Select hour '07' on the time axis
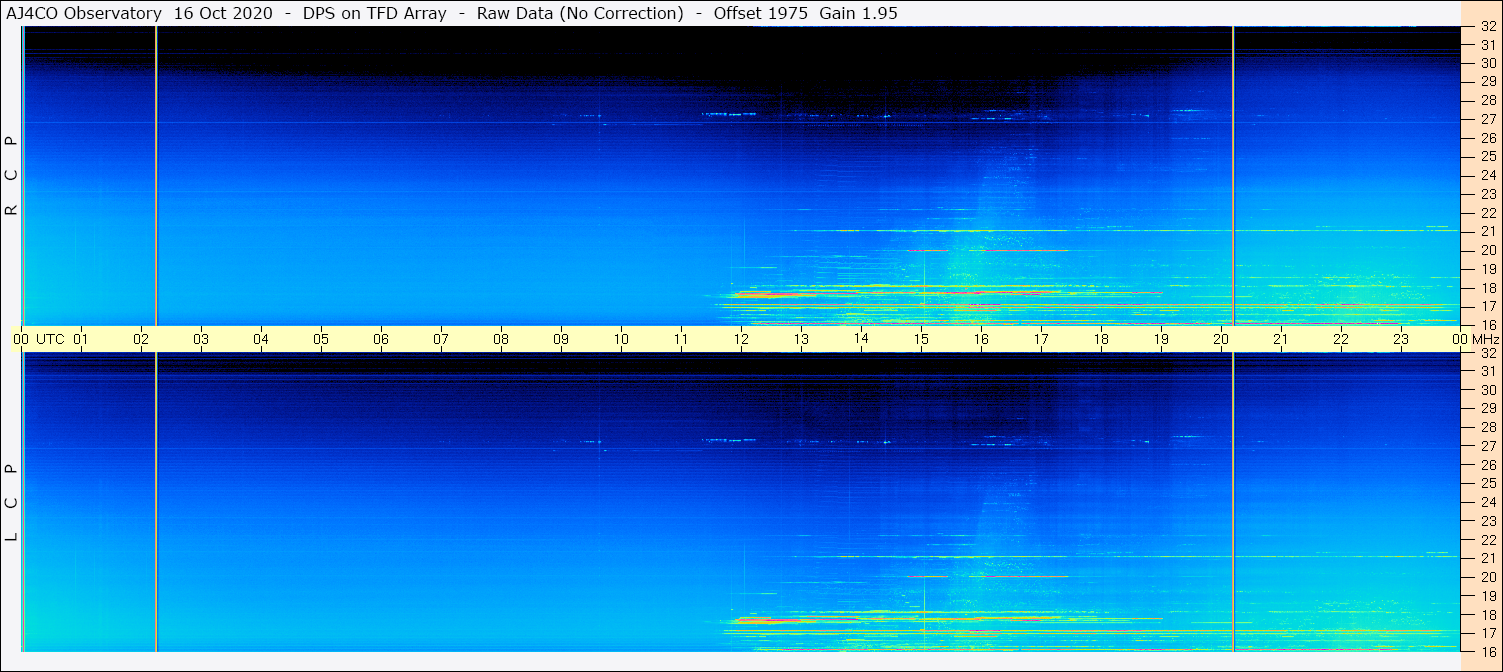The image size is (1503, 672). pyautogui.click(x=441, y=339)
